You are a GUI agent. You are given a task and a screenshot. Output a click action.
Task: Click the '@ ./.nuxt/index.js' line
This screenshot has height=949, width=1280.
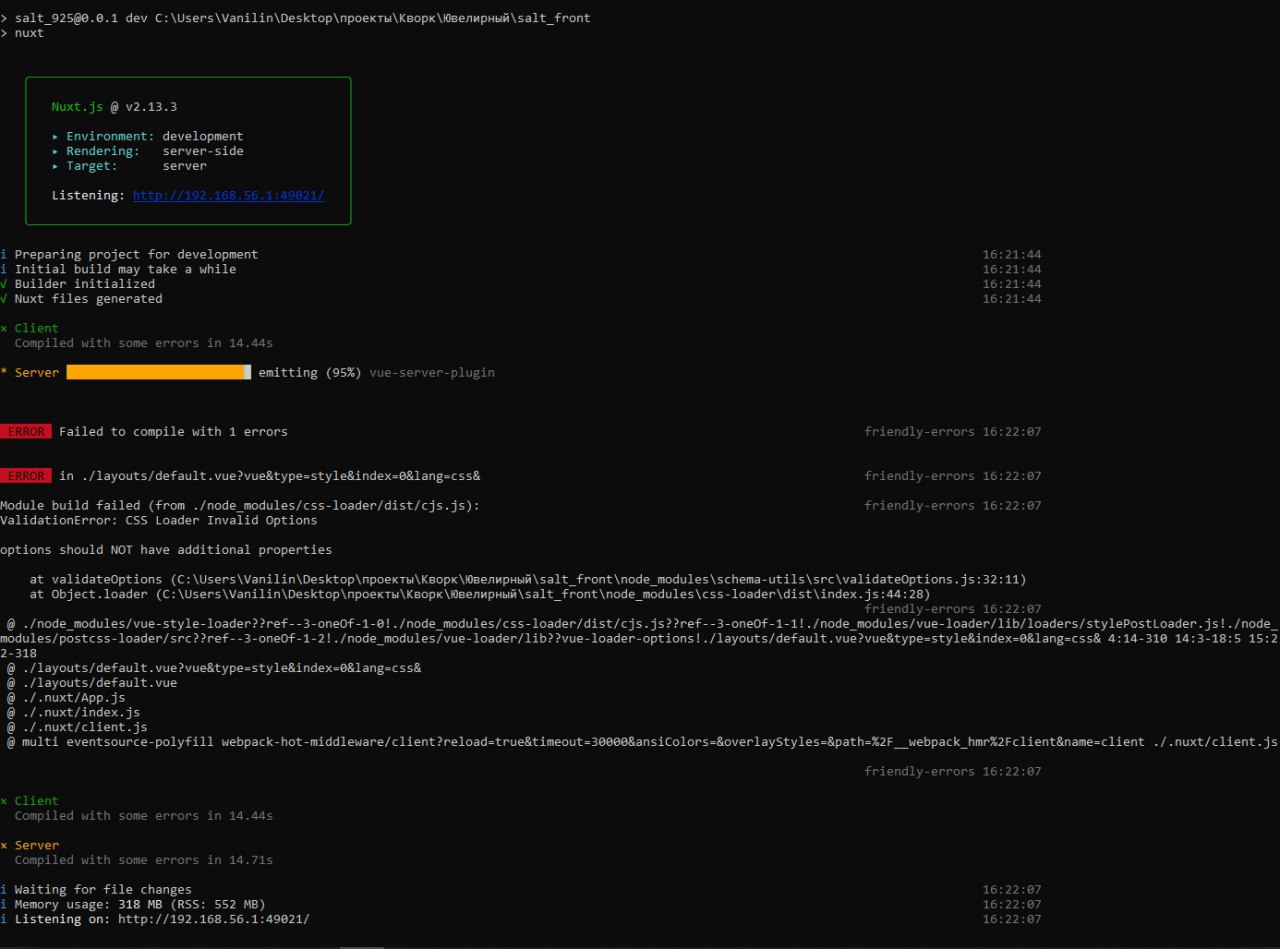pos(74,712)
